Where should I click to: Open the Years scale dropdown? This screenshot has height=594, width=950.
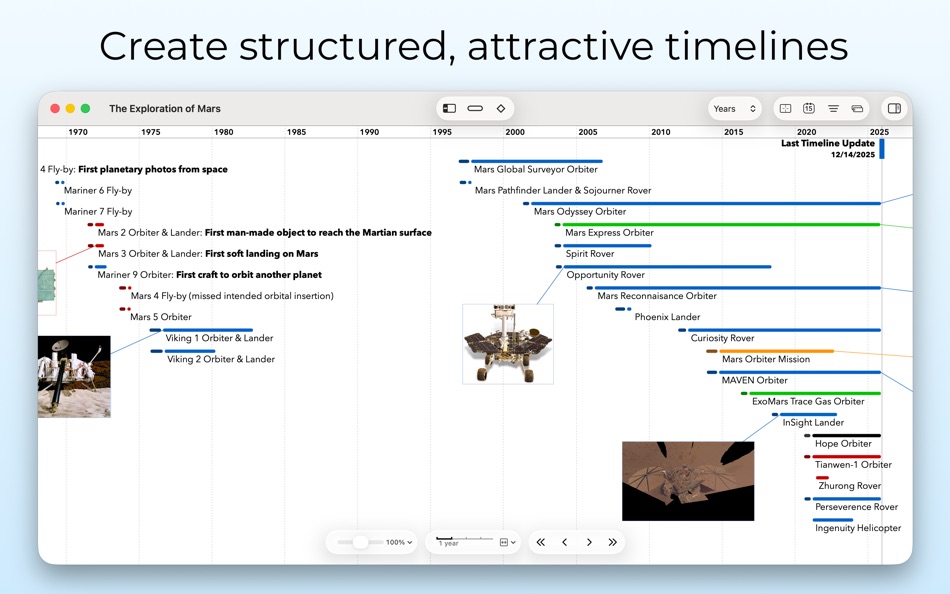tap(734, 108)
